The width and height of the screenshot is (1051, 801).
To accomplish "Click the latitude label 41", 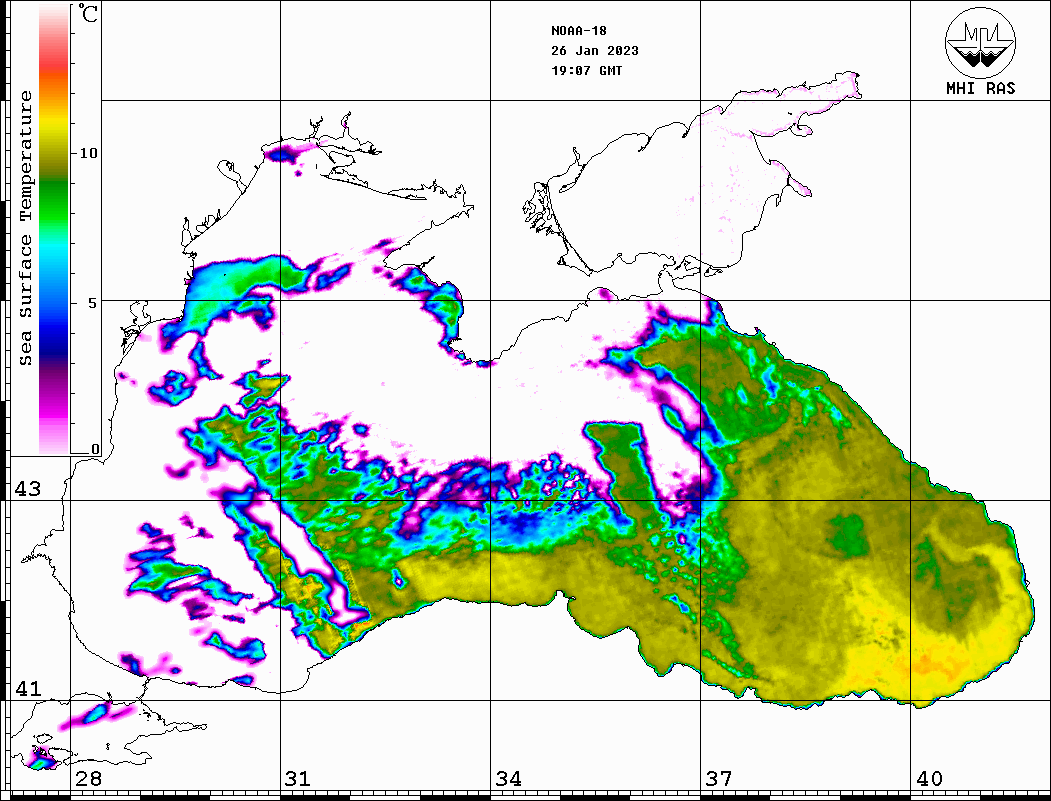I will coord(27,688).
